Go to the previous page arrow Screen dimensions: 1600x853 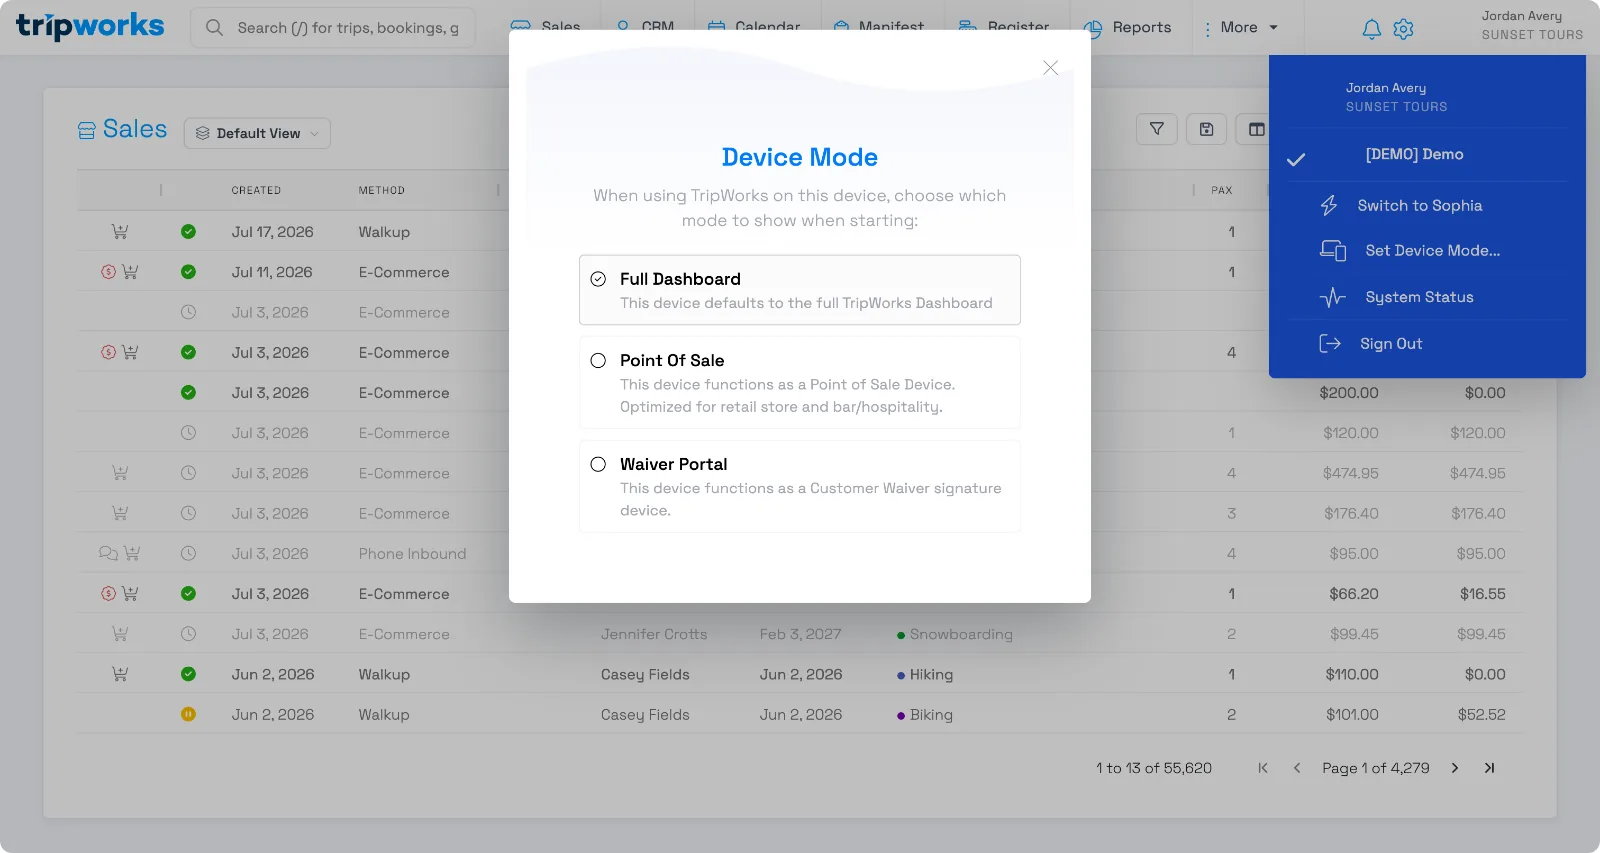point(1297,768)
